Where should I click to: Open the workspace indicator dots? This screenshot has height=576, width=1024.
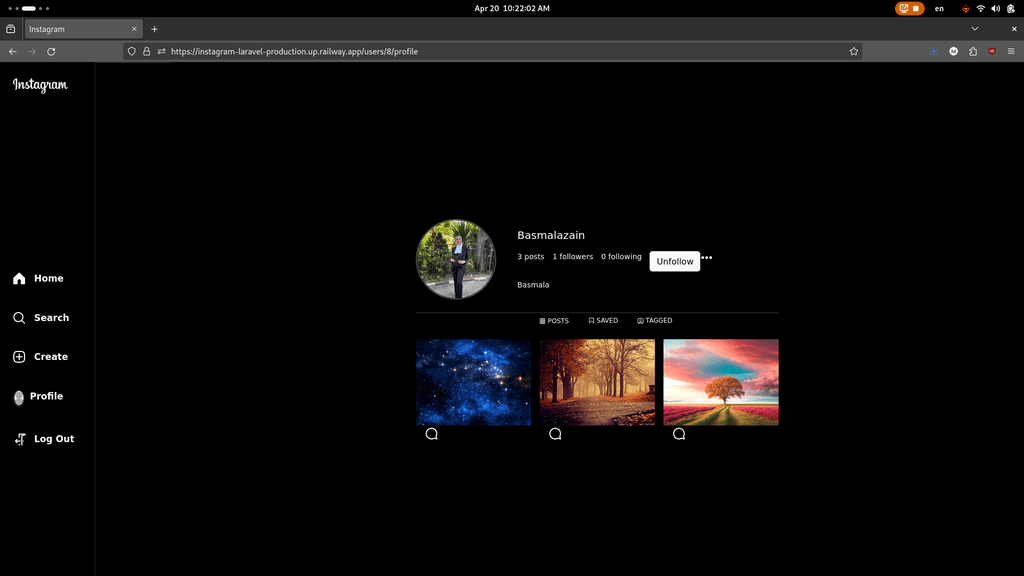29,8
